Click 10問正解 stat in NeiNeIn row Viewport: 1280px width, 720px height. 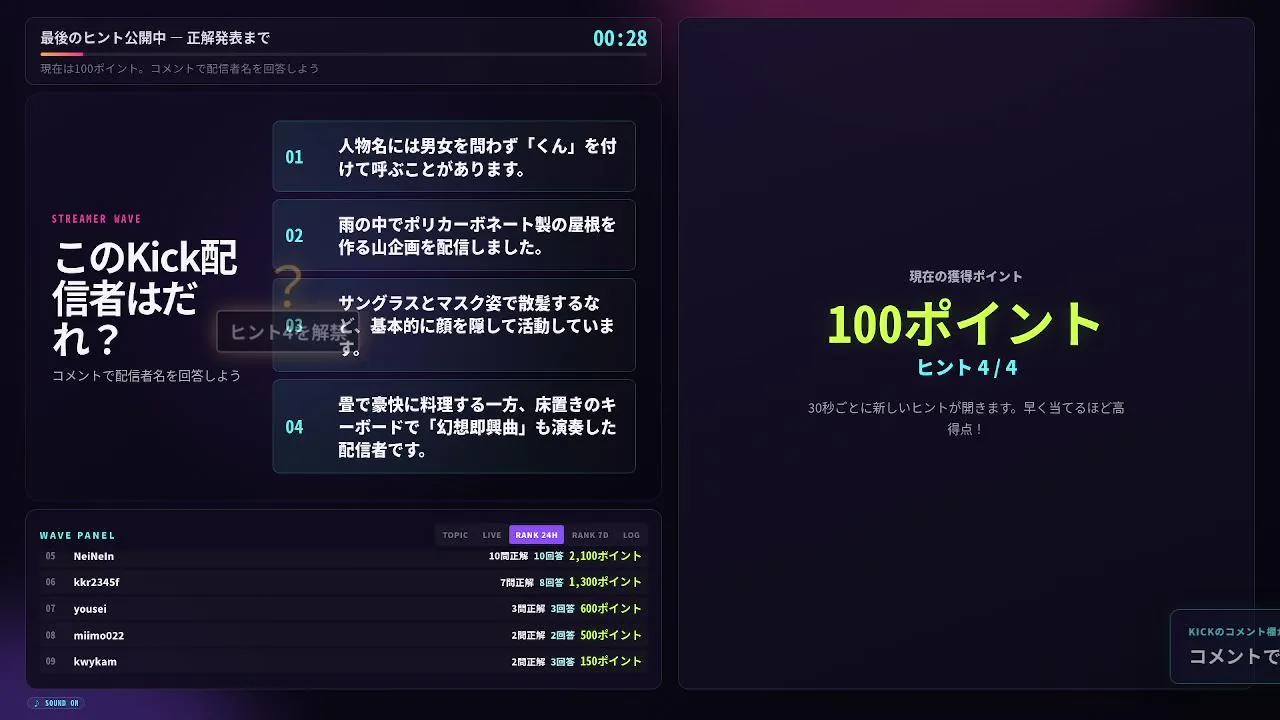508,556
